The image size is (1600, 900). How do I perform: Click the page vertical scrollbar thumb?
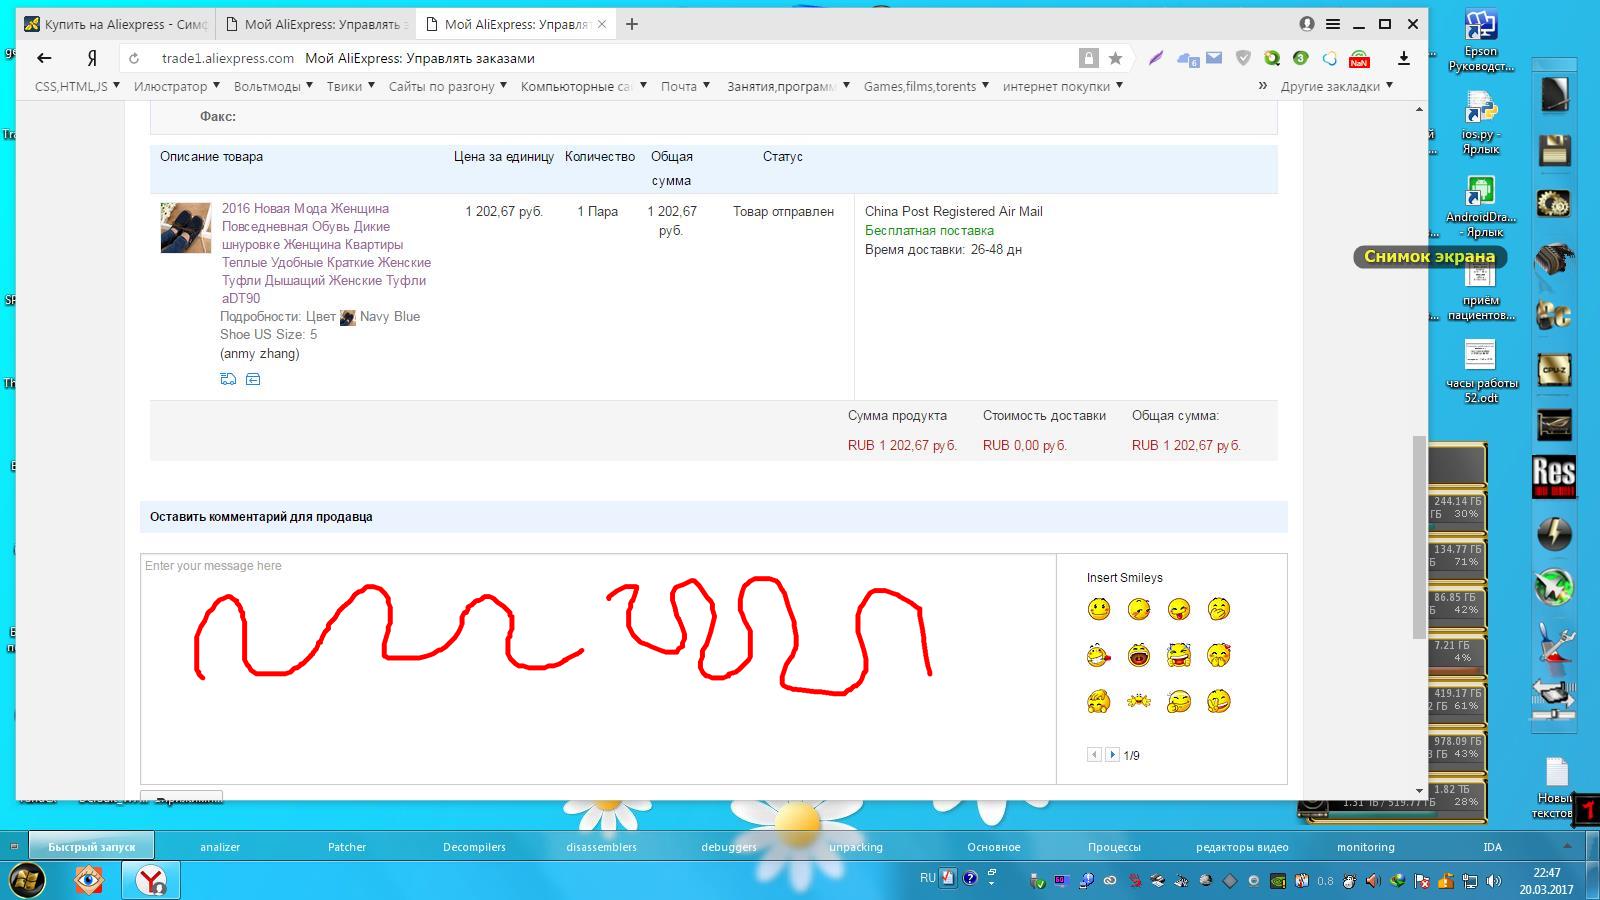pyautogui.click(x=1419, y=537)
